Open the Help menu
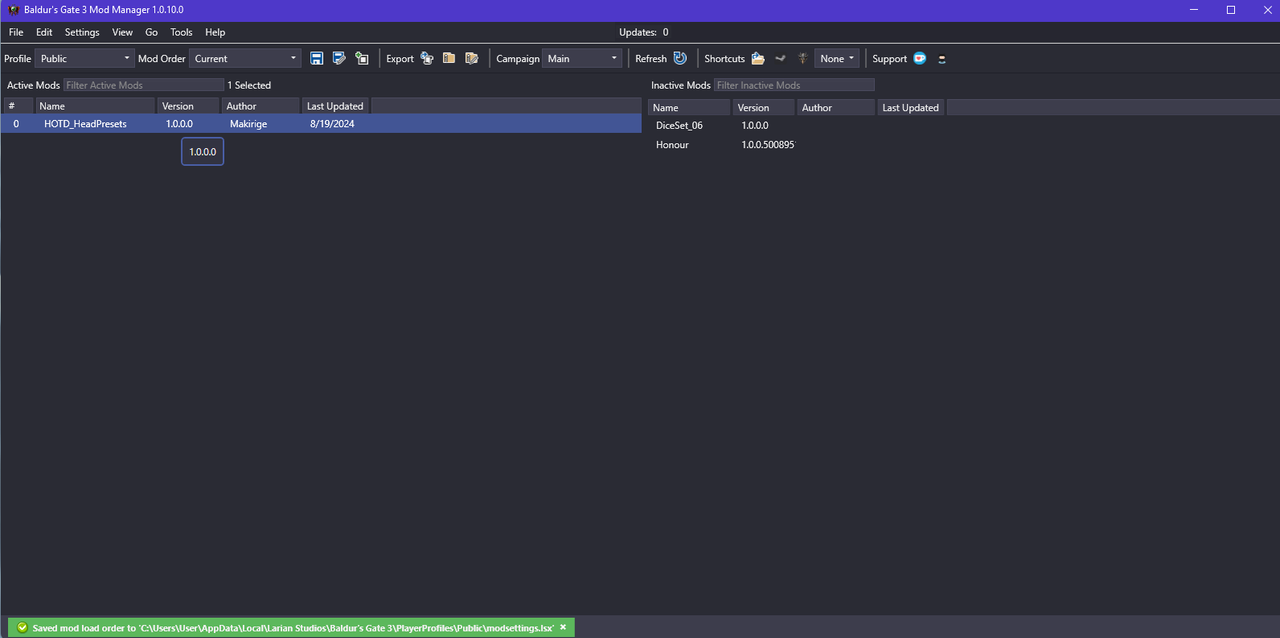 [215, 32]
